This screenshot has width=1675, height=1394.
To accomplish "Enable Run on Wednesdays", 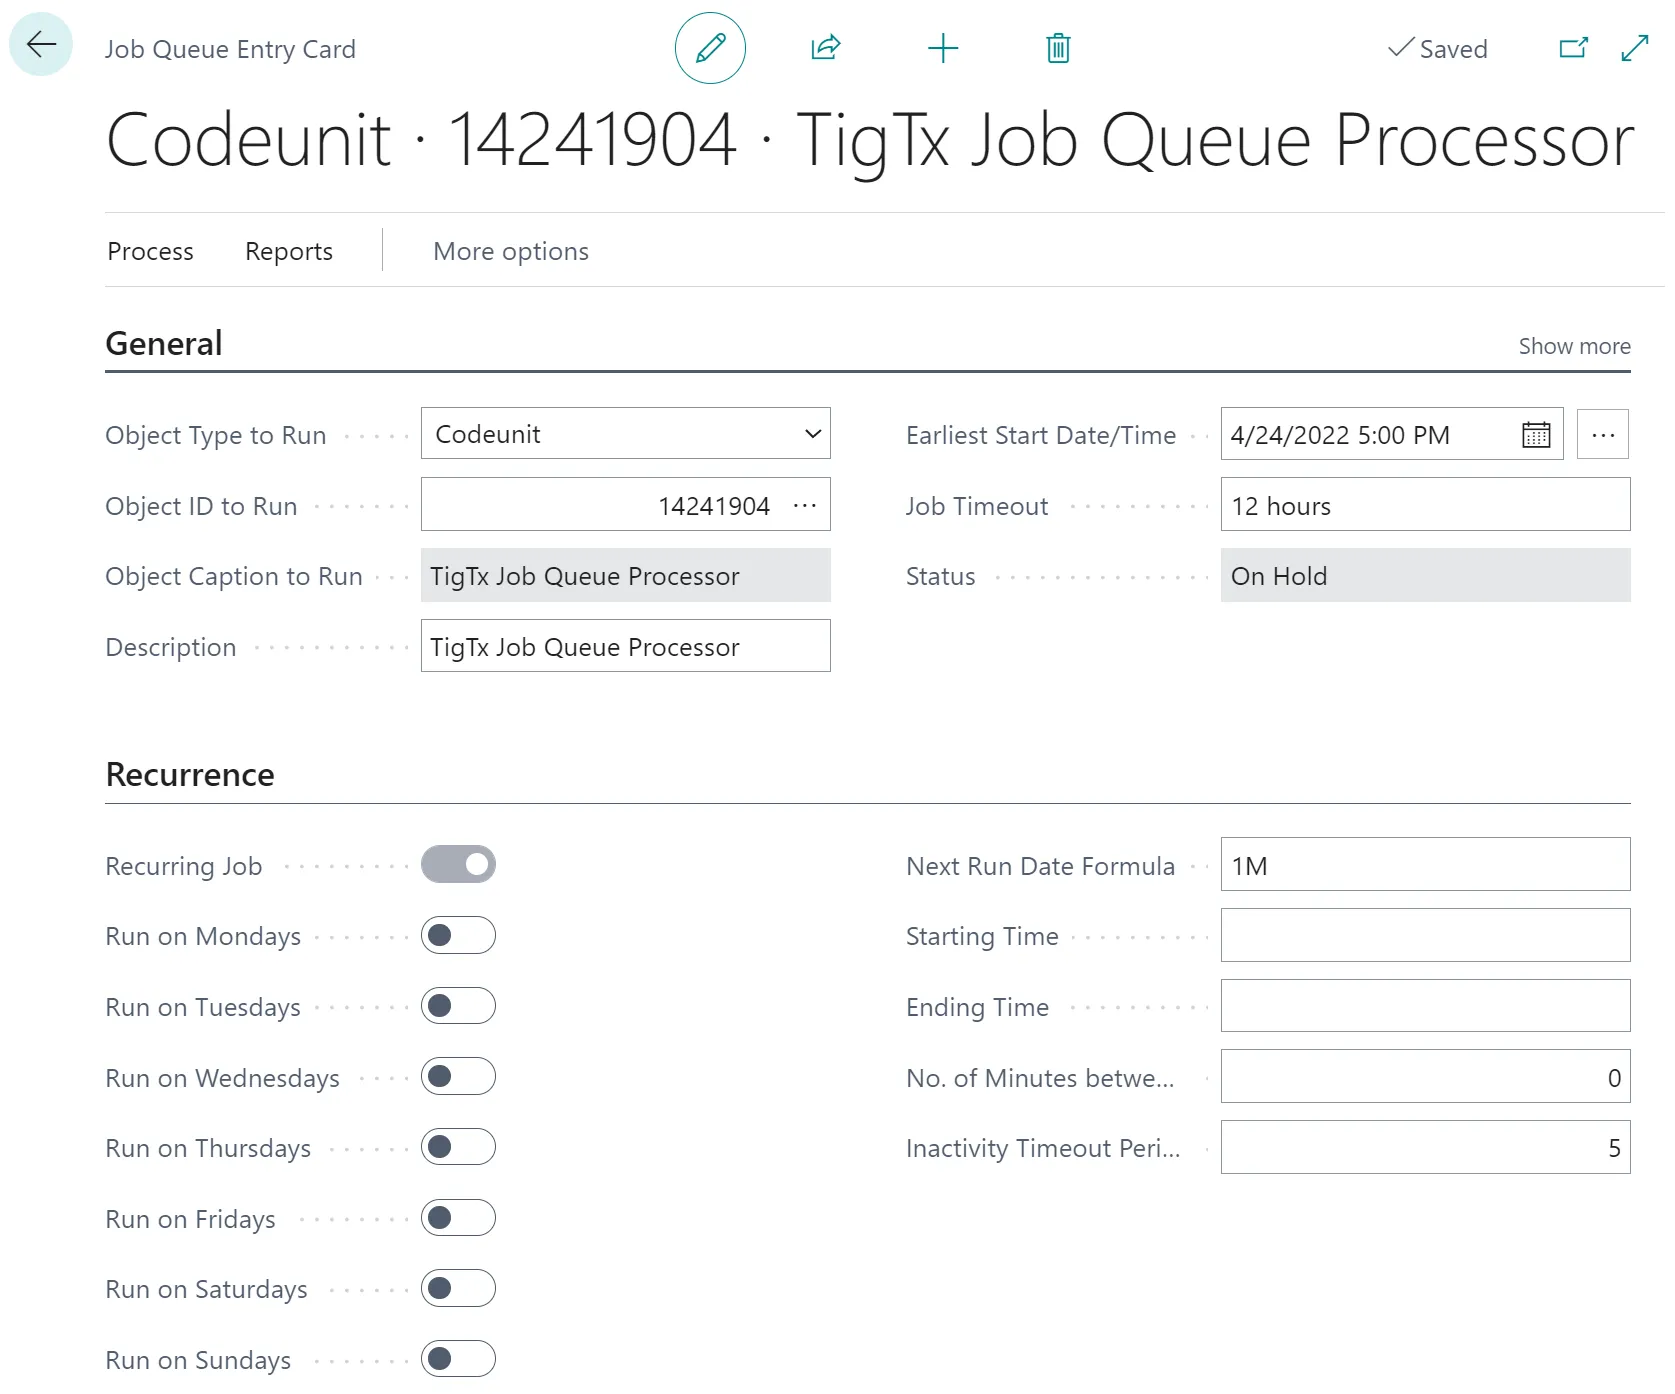I will tap(458, 1077).
